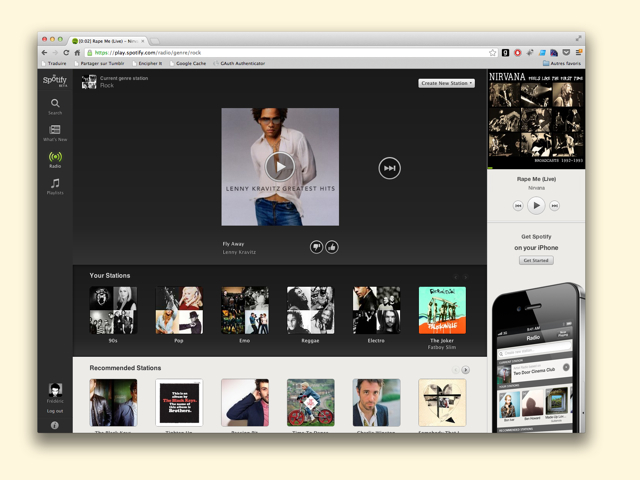Play Fly Away on the album cover
Screen dimensions: 640x480
[x=280, y=167]
